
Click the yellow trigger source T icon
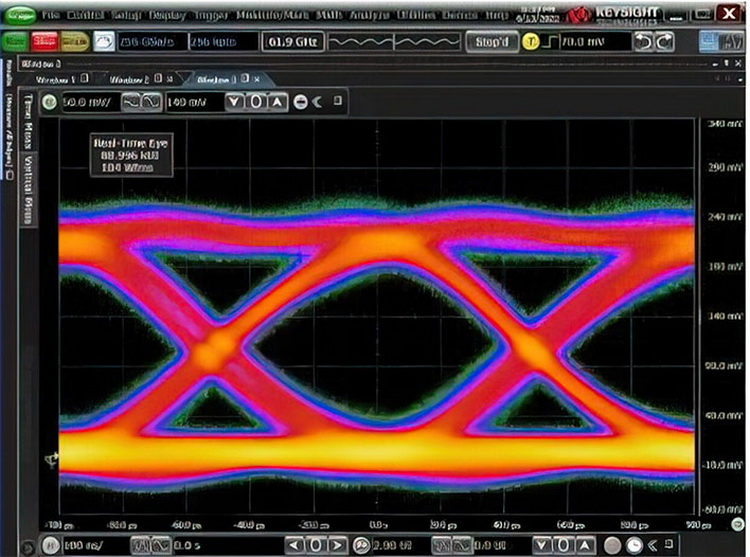point(531,42)
